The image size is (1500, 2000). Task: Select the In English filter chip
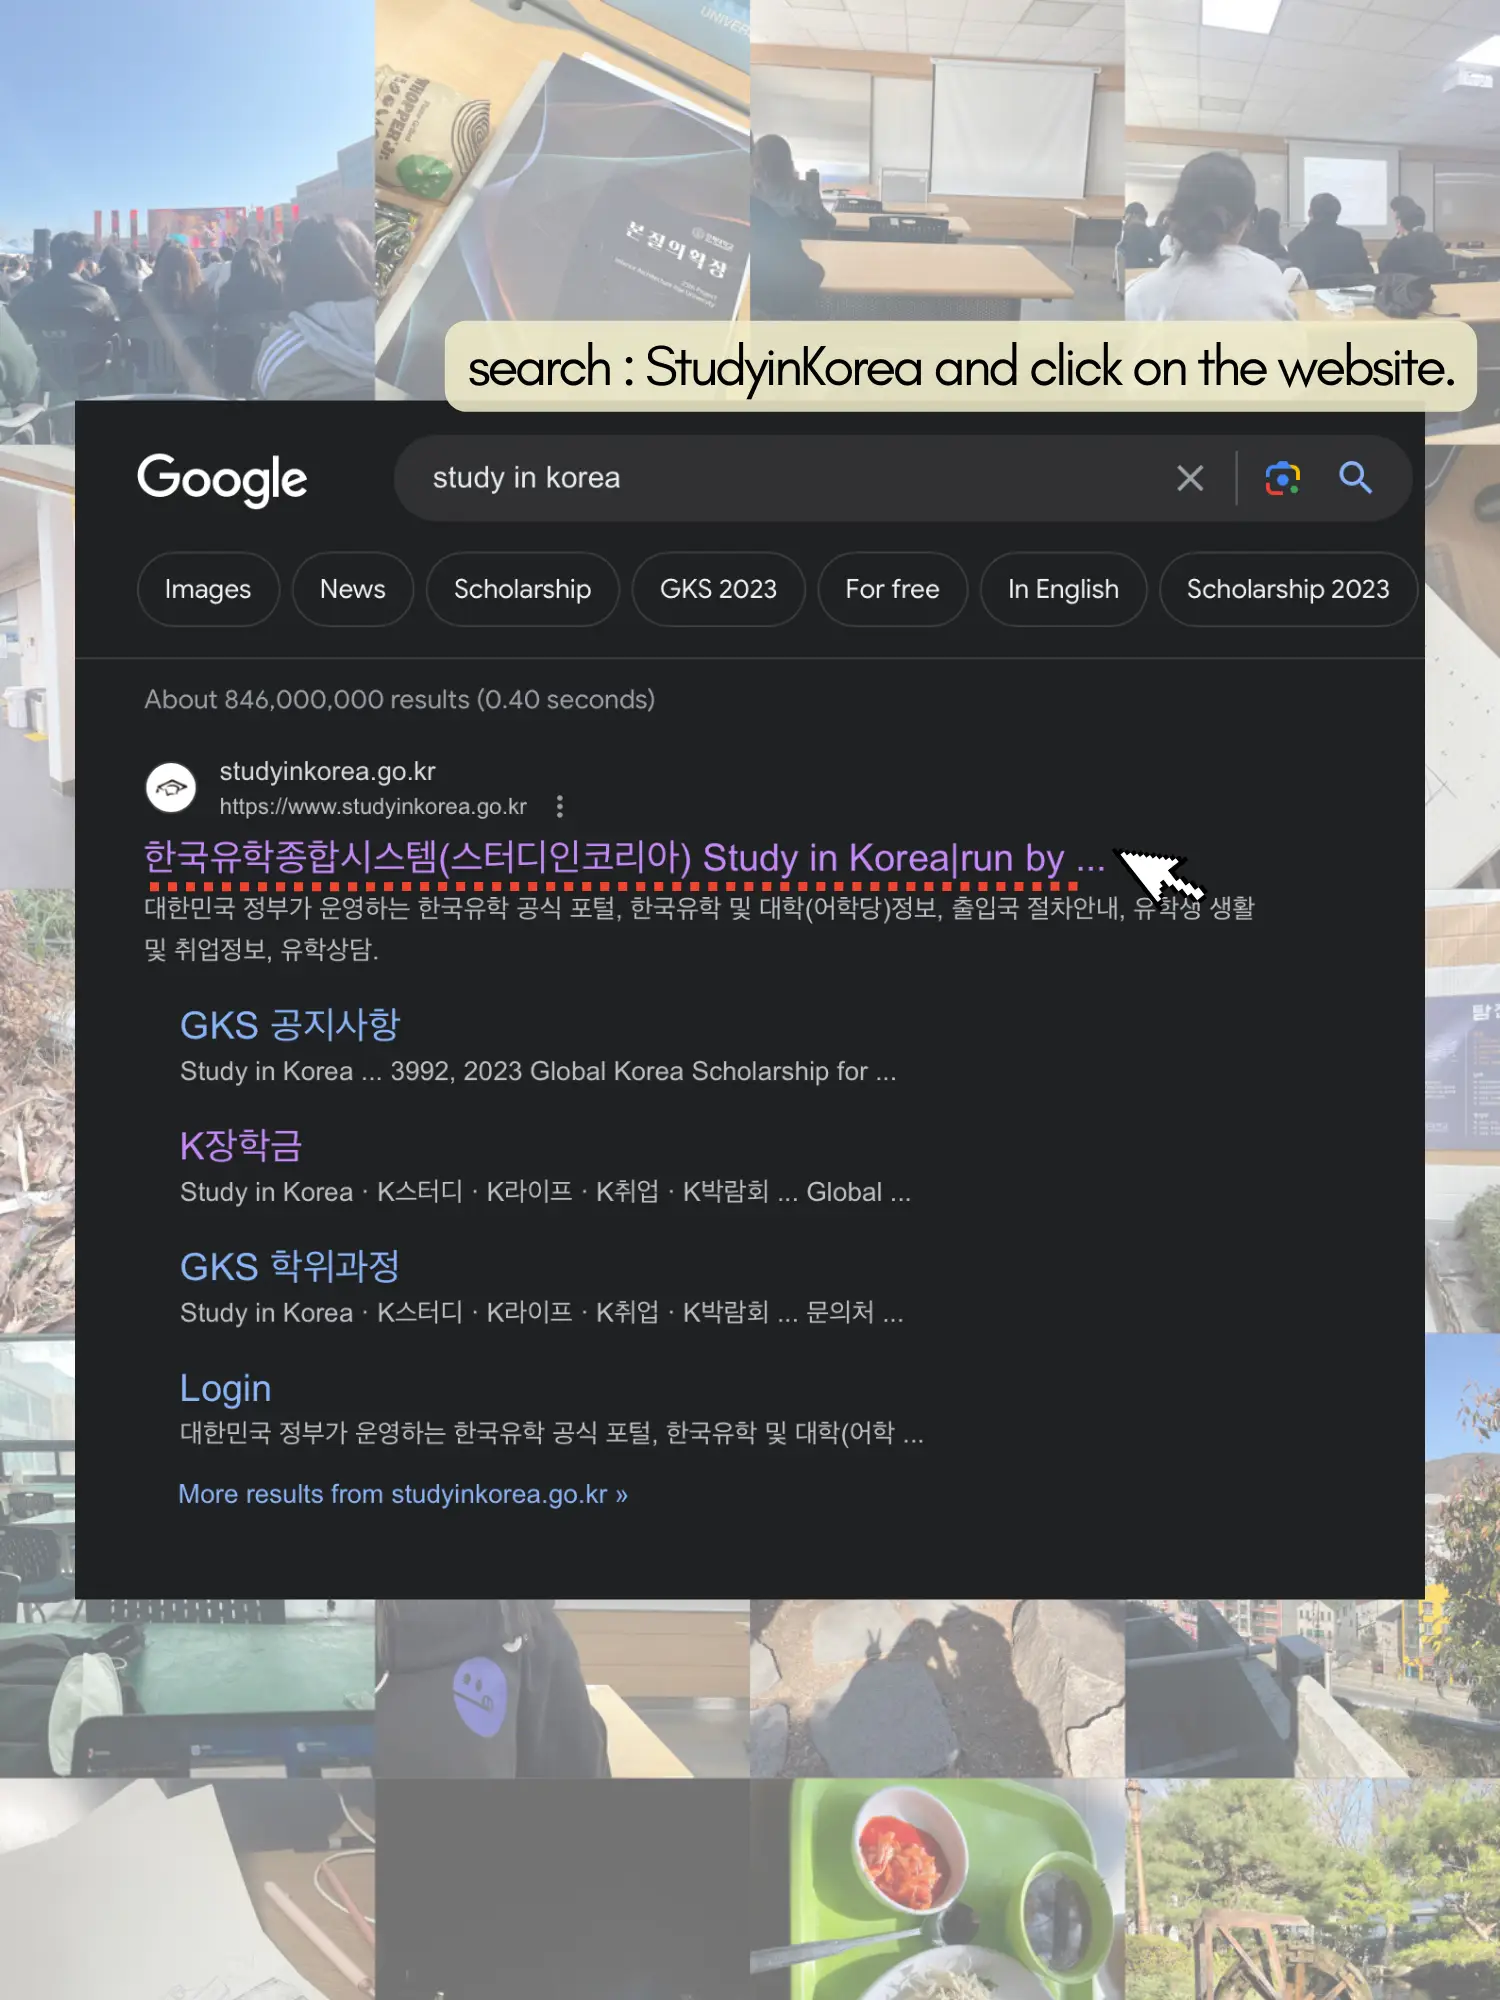1063,589
